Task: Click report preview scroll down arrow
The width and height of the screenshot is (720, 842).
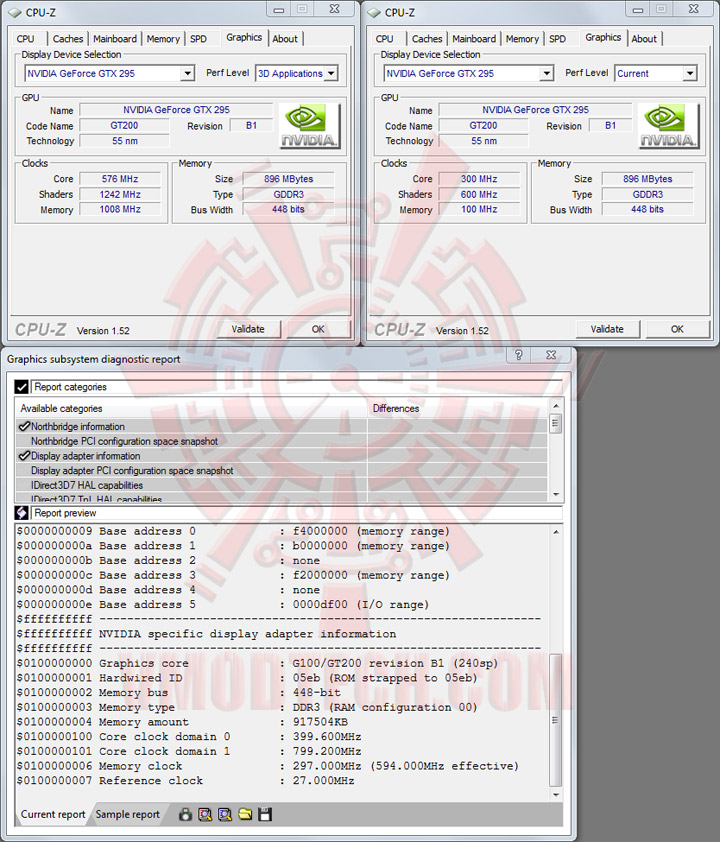Action: [556, 795]
